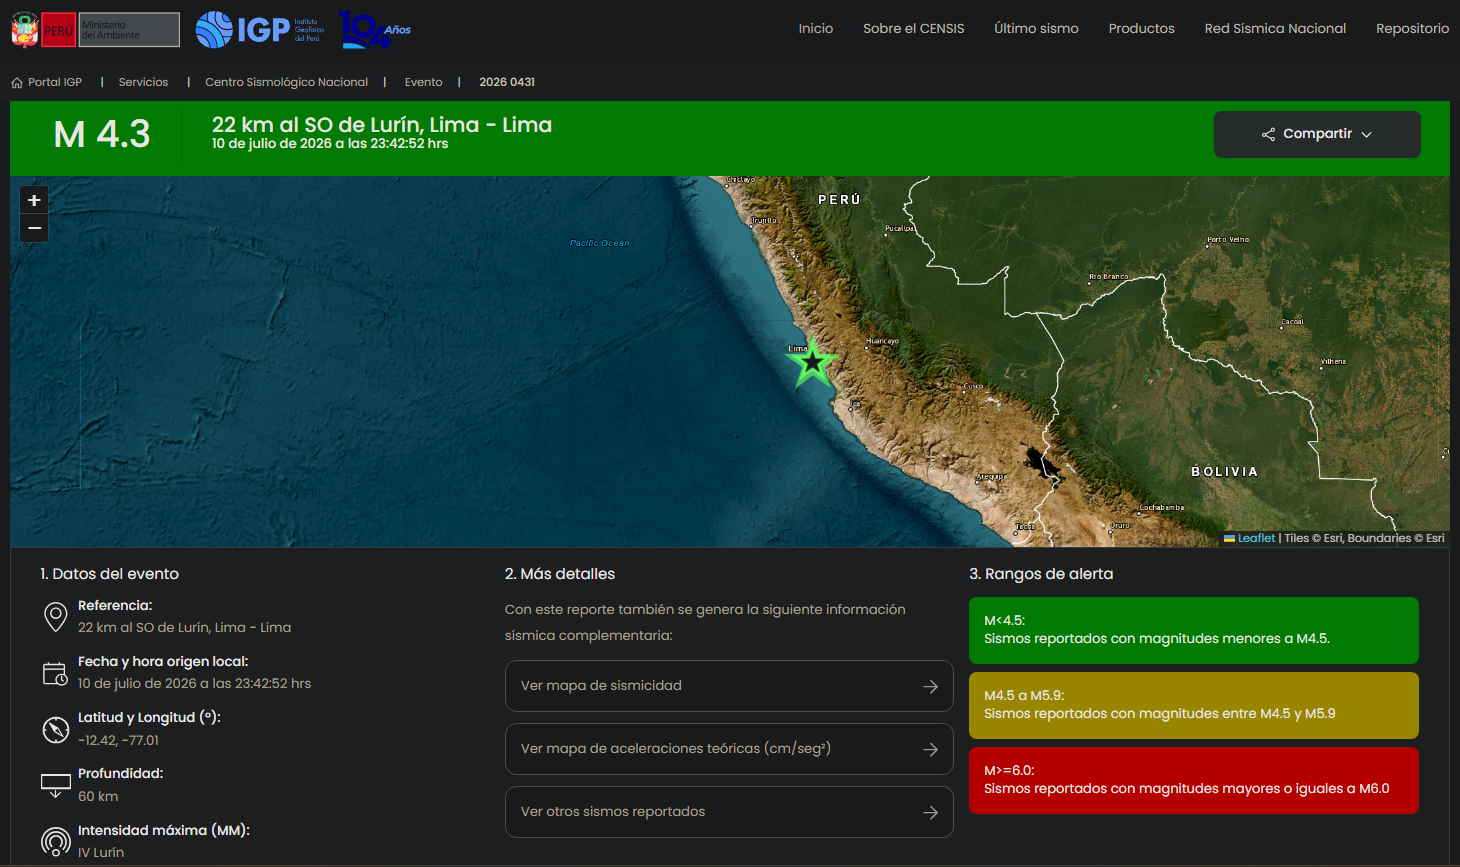Select Servicios breadcrumb link
This screenshot has height=867, width=1460.
pyautogui.click(x=143, y=83)
